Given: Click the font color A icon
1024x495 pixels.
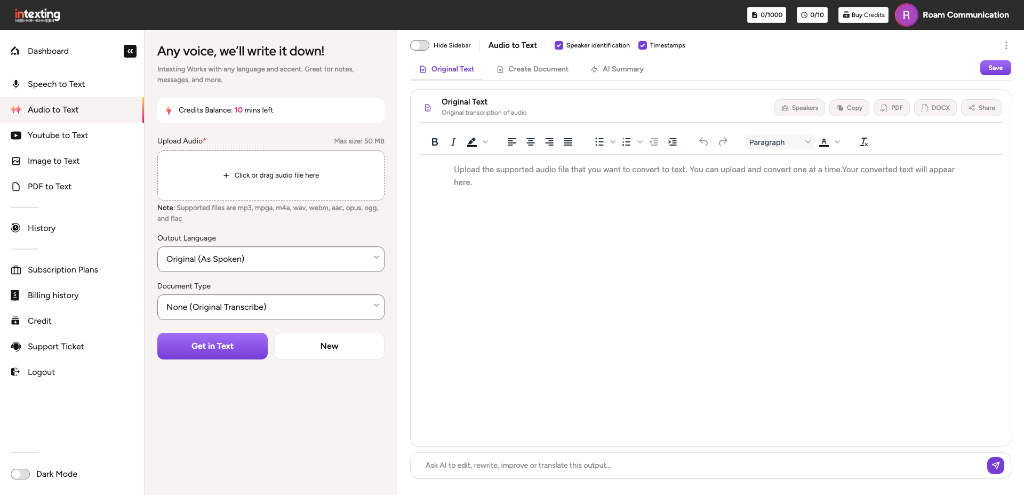Looking at the screenshot, I should click(824, 142).
